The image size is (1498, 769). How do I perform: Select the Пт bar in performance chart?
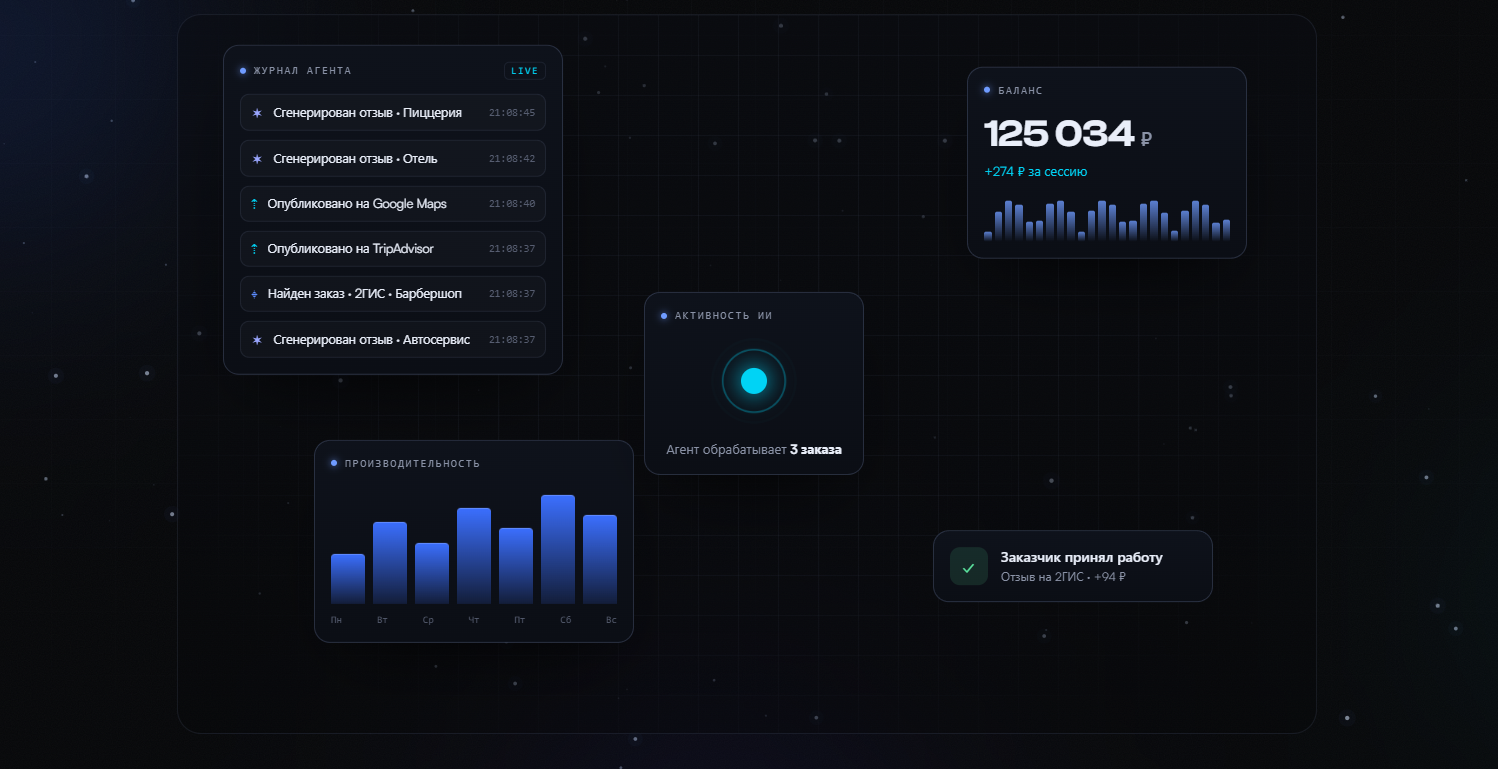(516, 566)
